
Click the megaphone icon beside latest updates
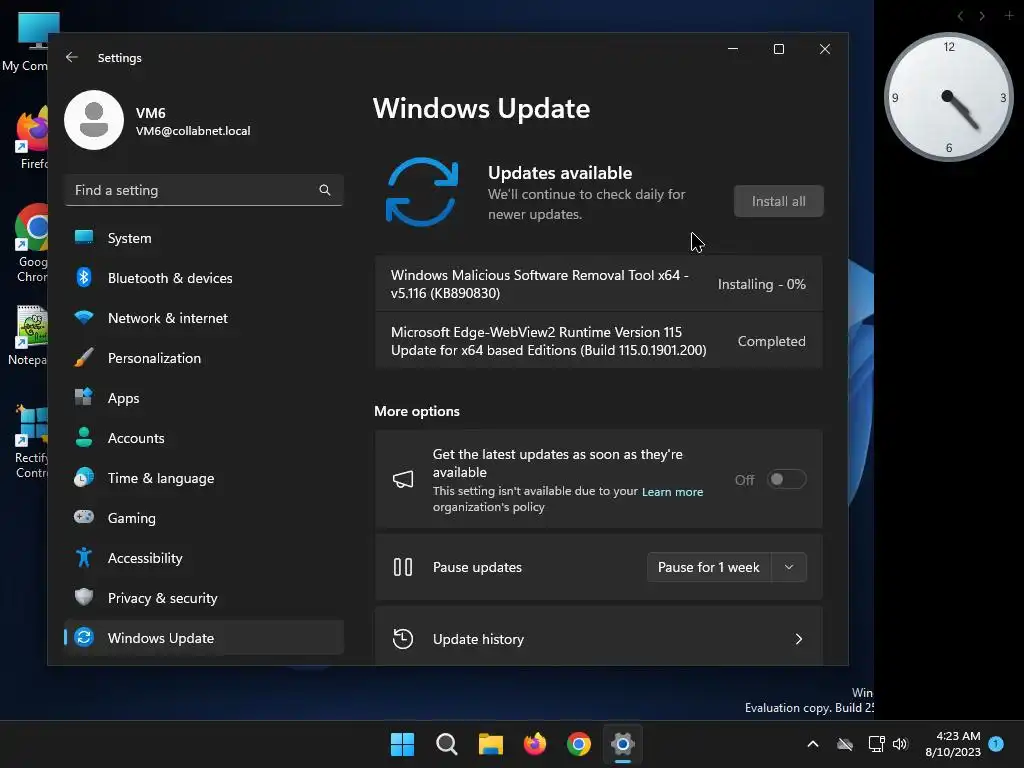pos(403,479)
